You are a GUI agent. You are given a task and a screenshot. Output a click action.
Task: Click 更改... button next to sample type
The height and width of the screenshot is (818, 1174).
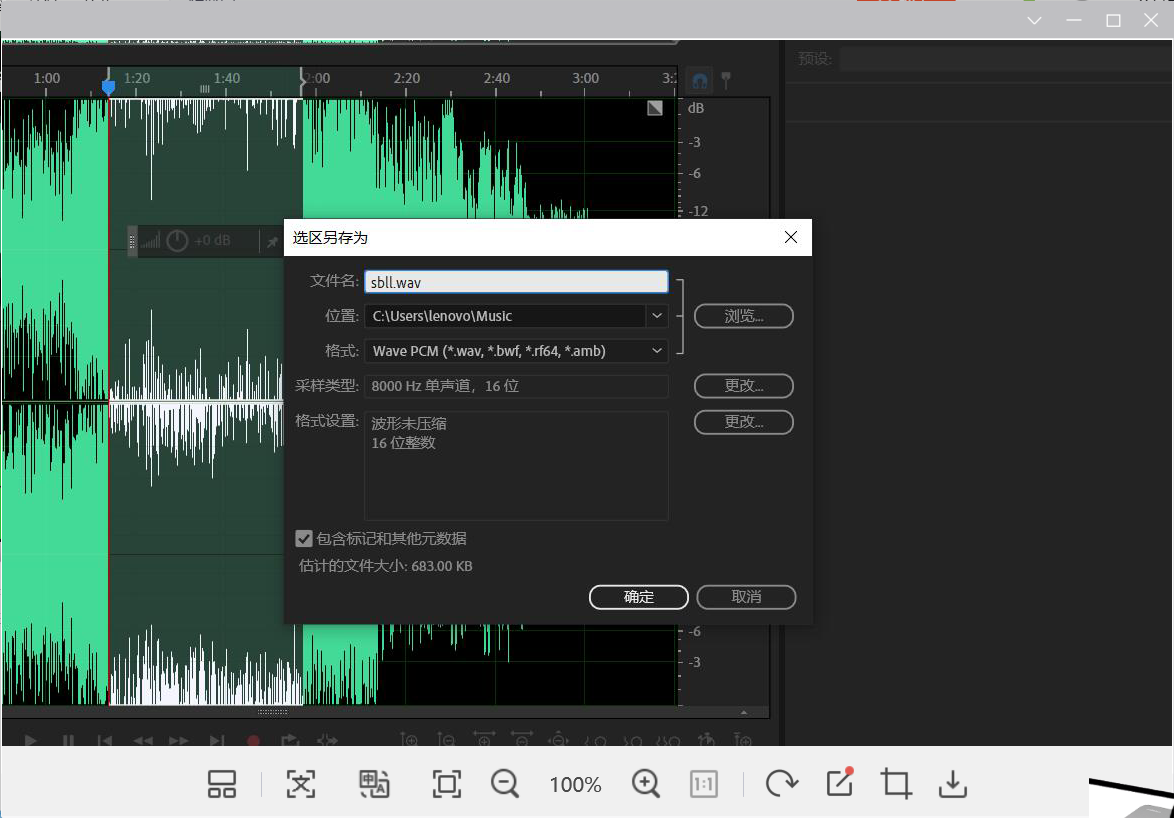coord(743,385)
